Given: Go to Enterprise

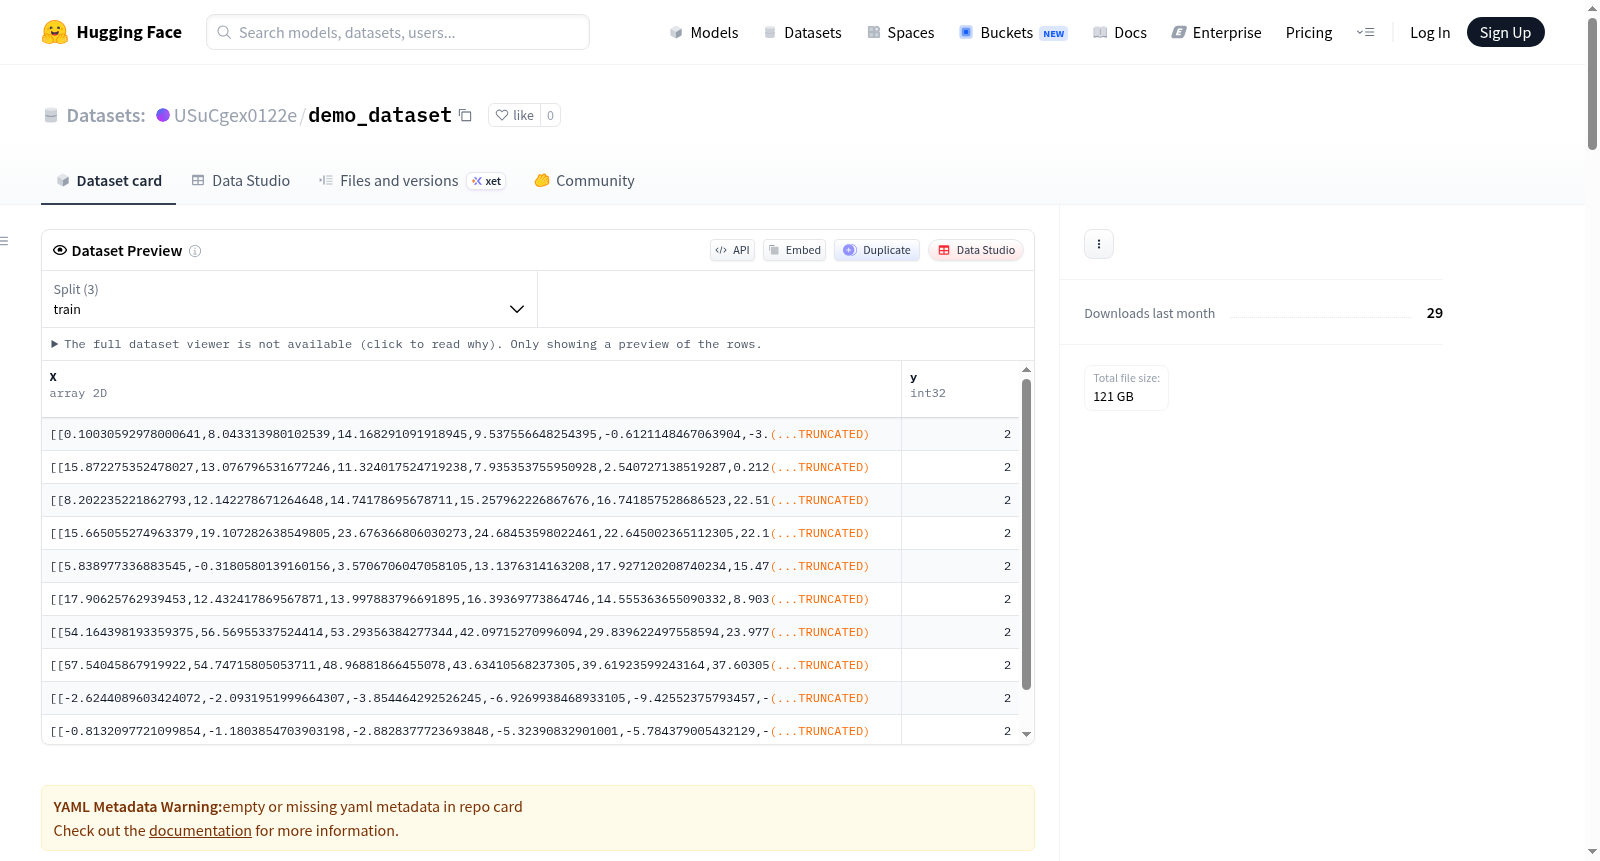Looking at the screenshot, I should coord(1216,32).
